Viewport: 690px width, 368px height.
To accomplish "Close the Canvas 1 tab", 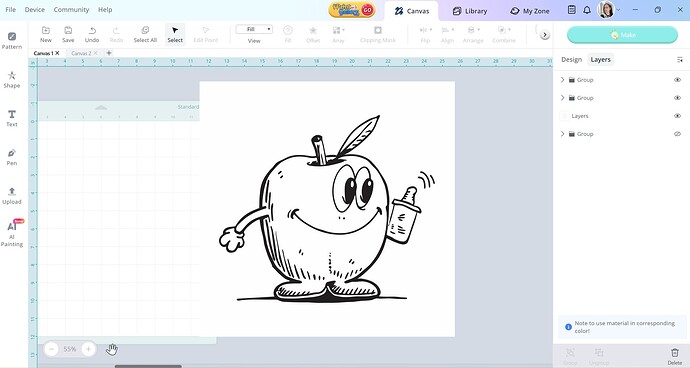I will pyautogui.click(x=57, y=53).
